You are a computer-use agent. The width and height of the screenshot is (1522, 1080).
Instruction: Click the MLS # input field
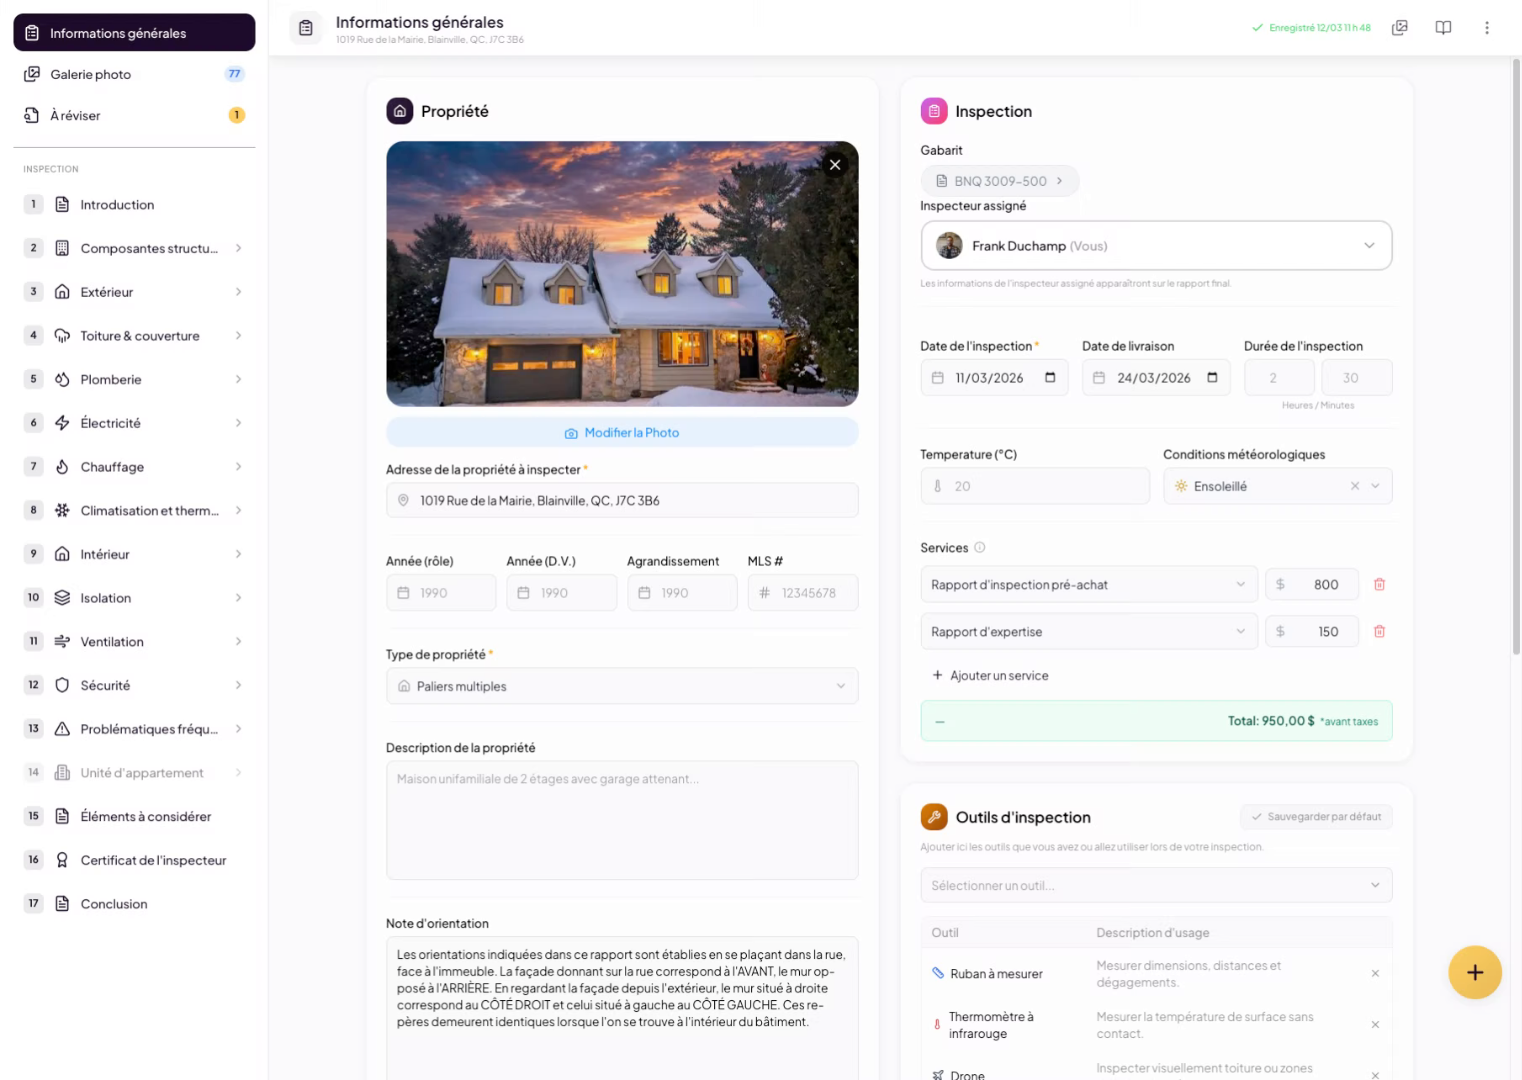[x=803, y=593]
